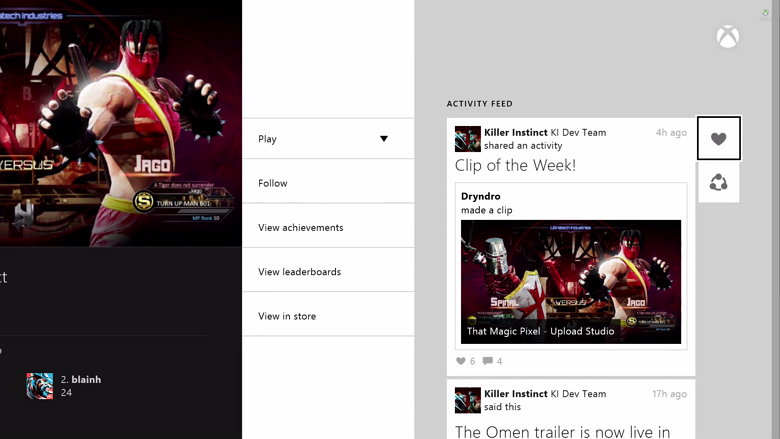This screenshot has height=439, width=780.
Task: Expand the Play dropdown arrow
Action: [384, 139]
